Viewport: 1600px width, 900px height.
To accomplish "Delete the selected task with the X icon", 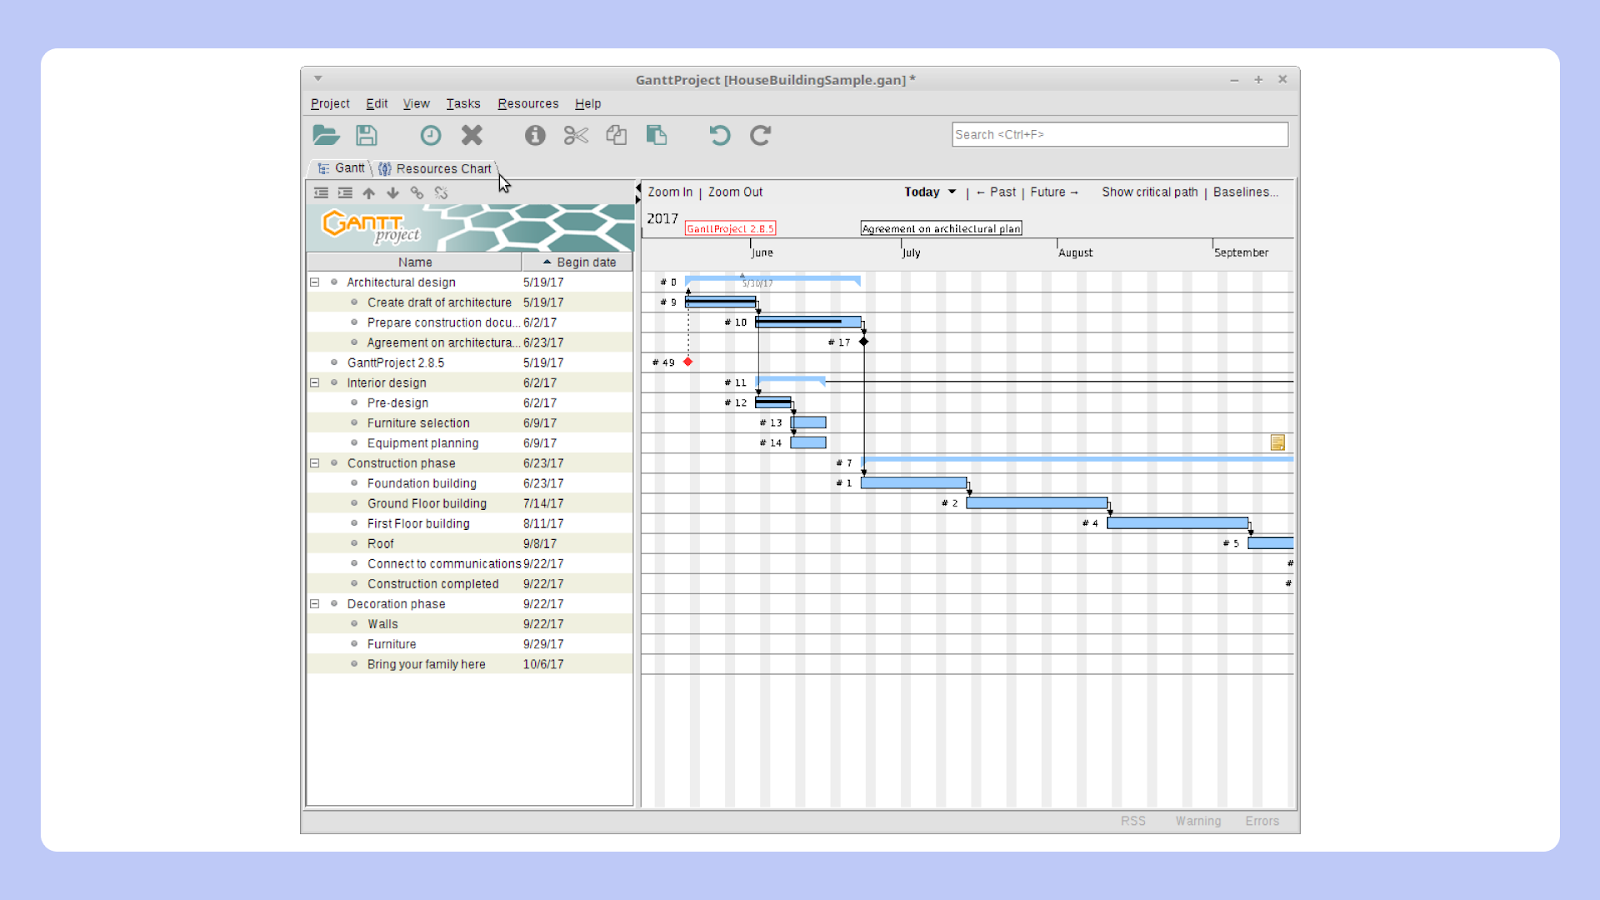I will (x=472, y=135).
